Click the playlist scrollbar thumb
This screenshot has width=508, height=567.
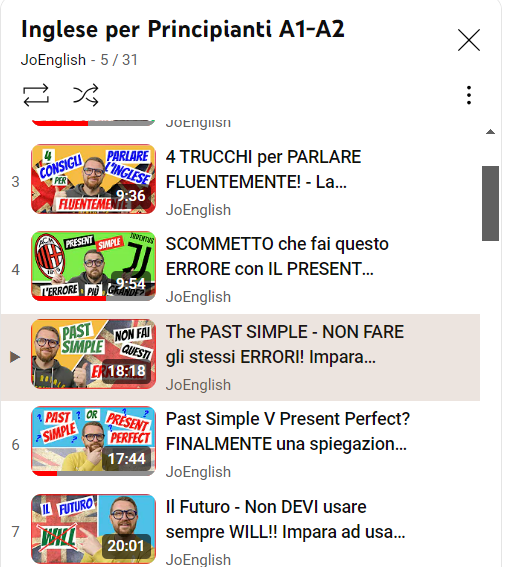point(490,203)
